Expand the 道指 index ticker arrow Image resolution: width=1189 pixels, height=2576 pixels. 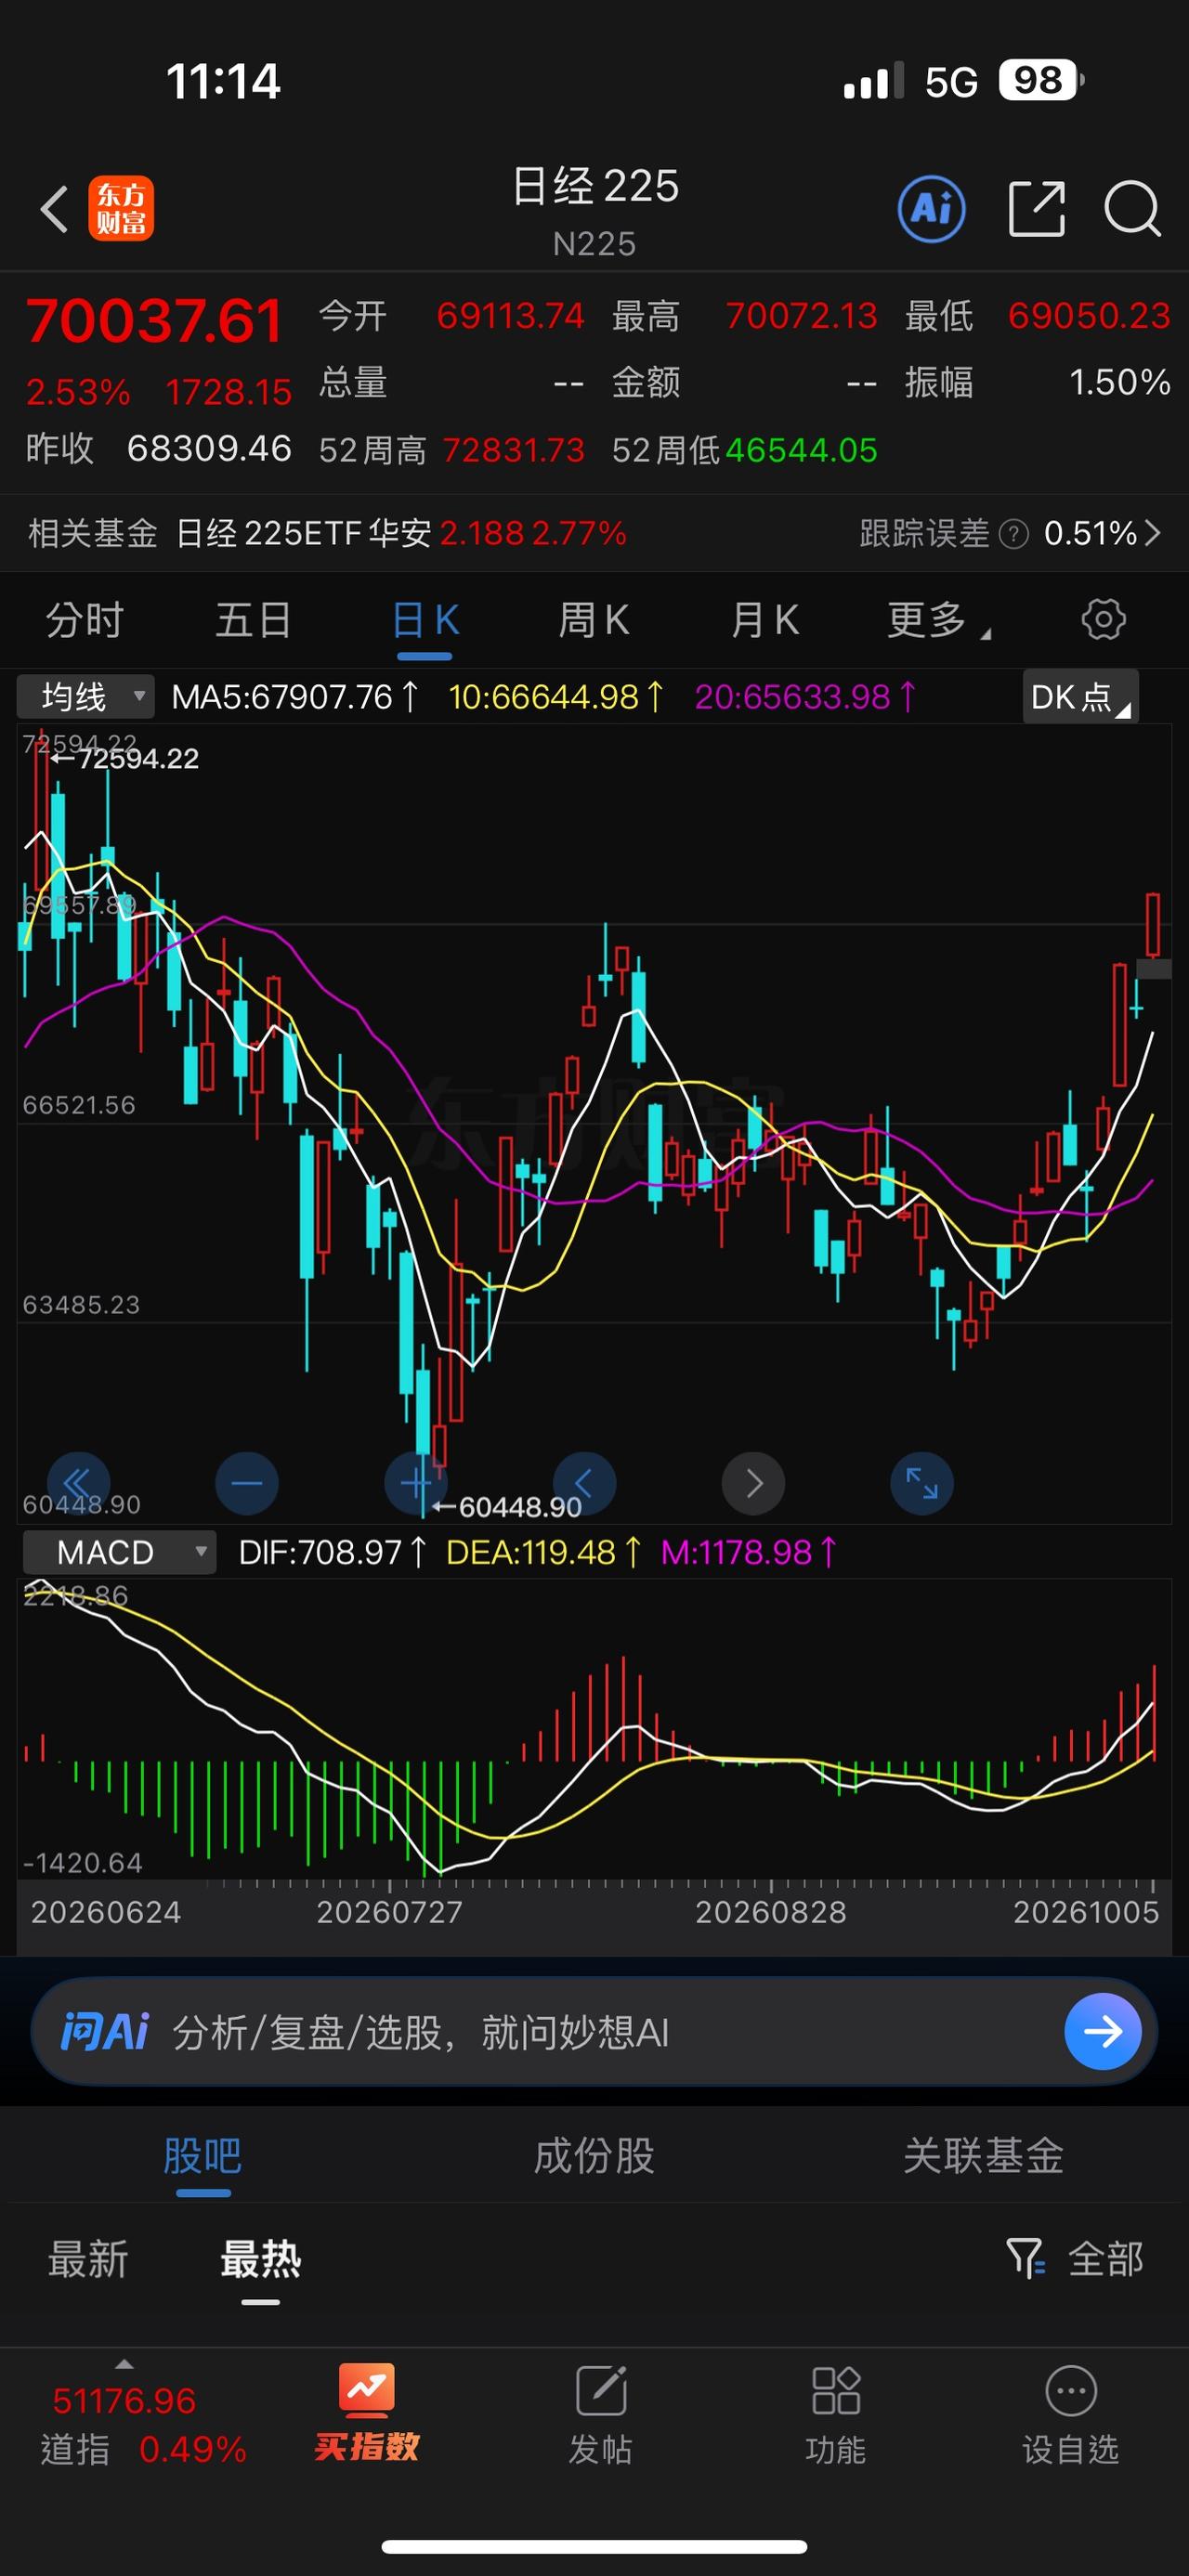124,2364
